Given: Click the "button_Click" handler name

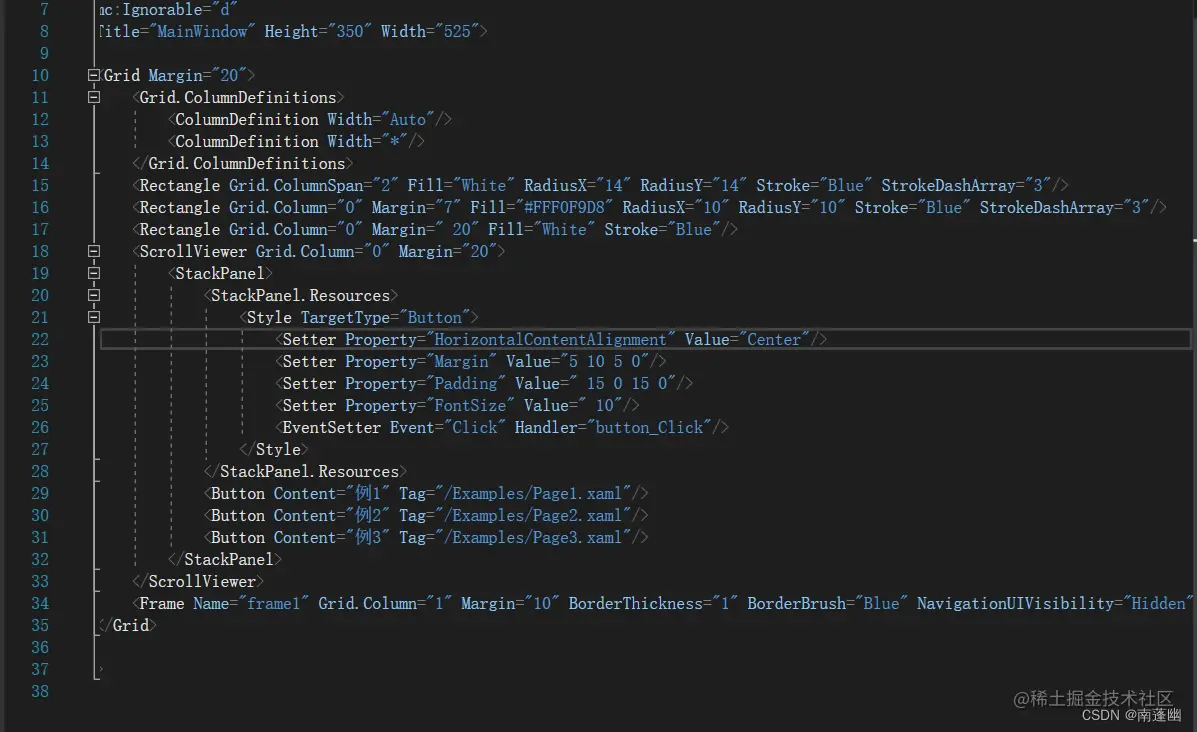Looking at the screenshot, I should click(x=649, y=427).
